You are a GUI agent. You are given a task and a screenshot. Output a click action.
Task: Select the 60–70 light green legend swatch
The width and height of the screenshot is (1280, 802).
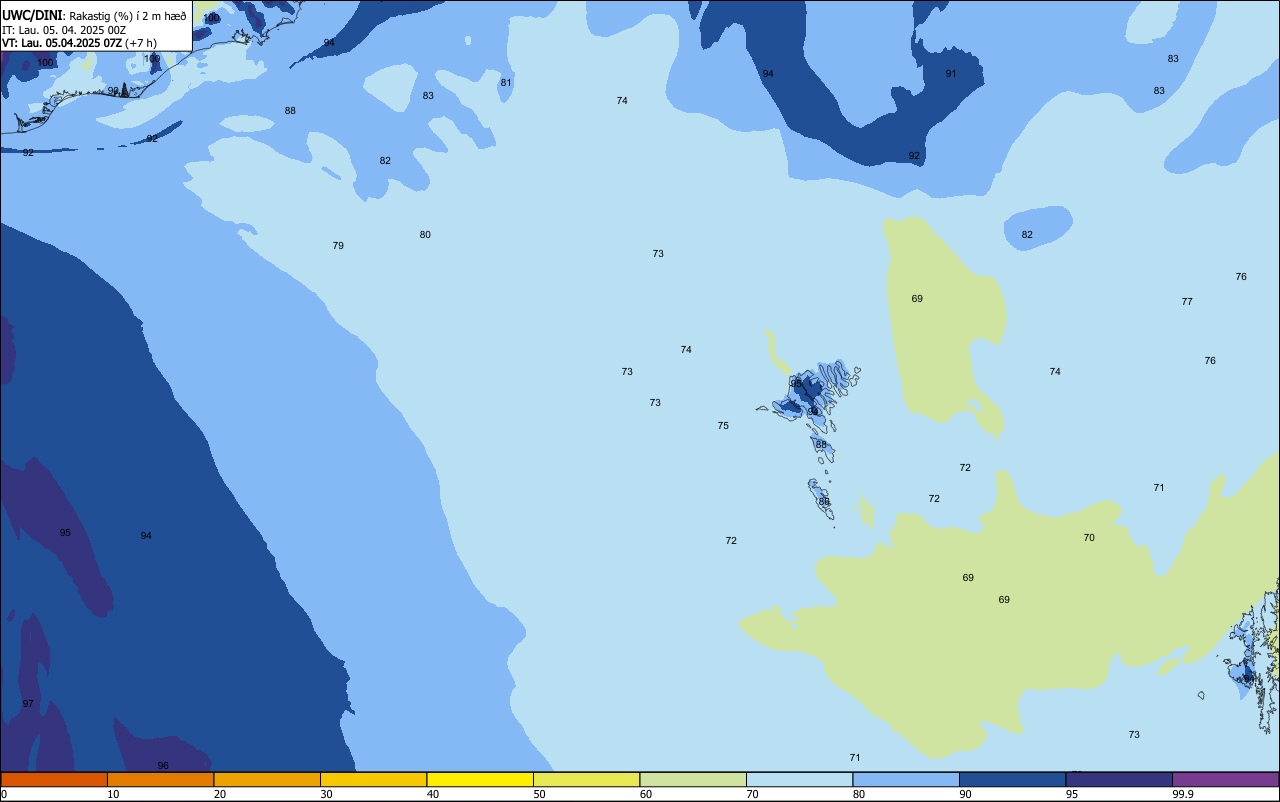coord(693,779)
